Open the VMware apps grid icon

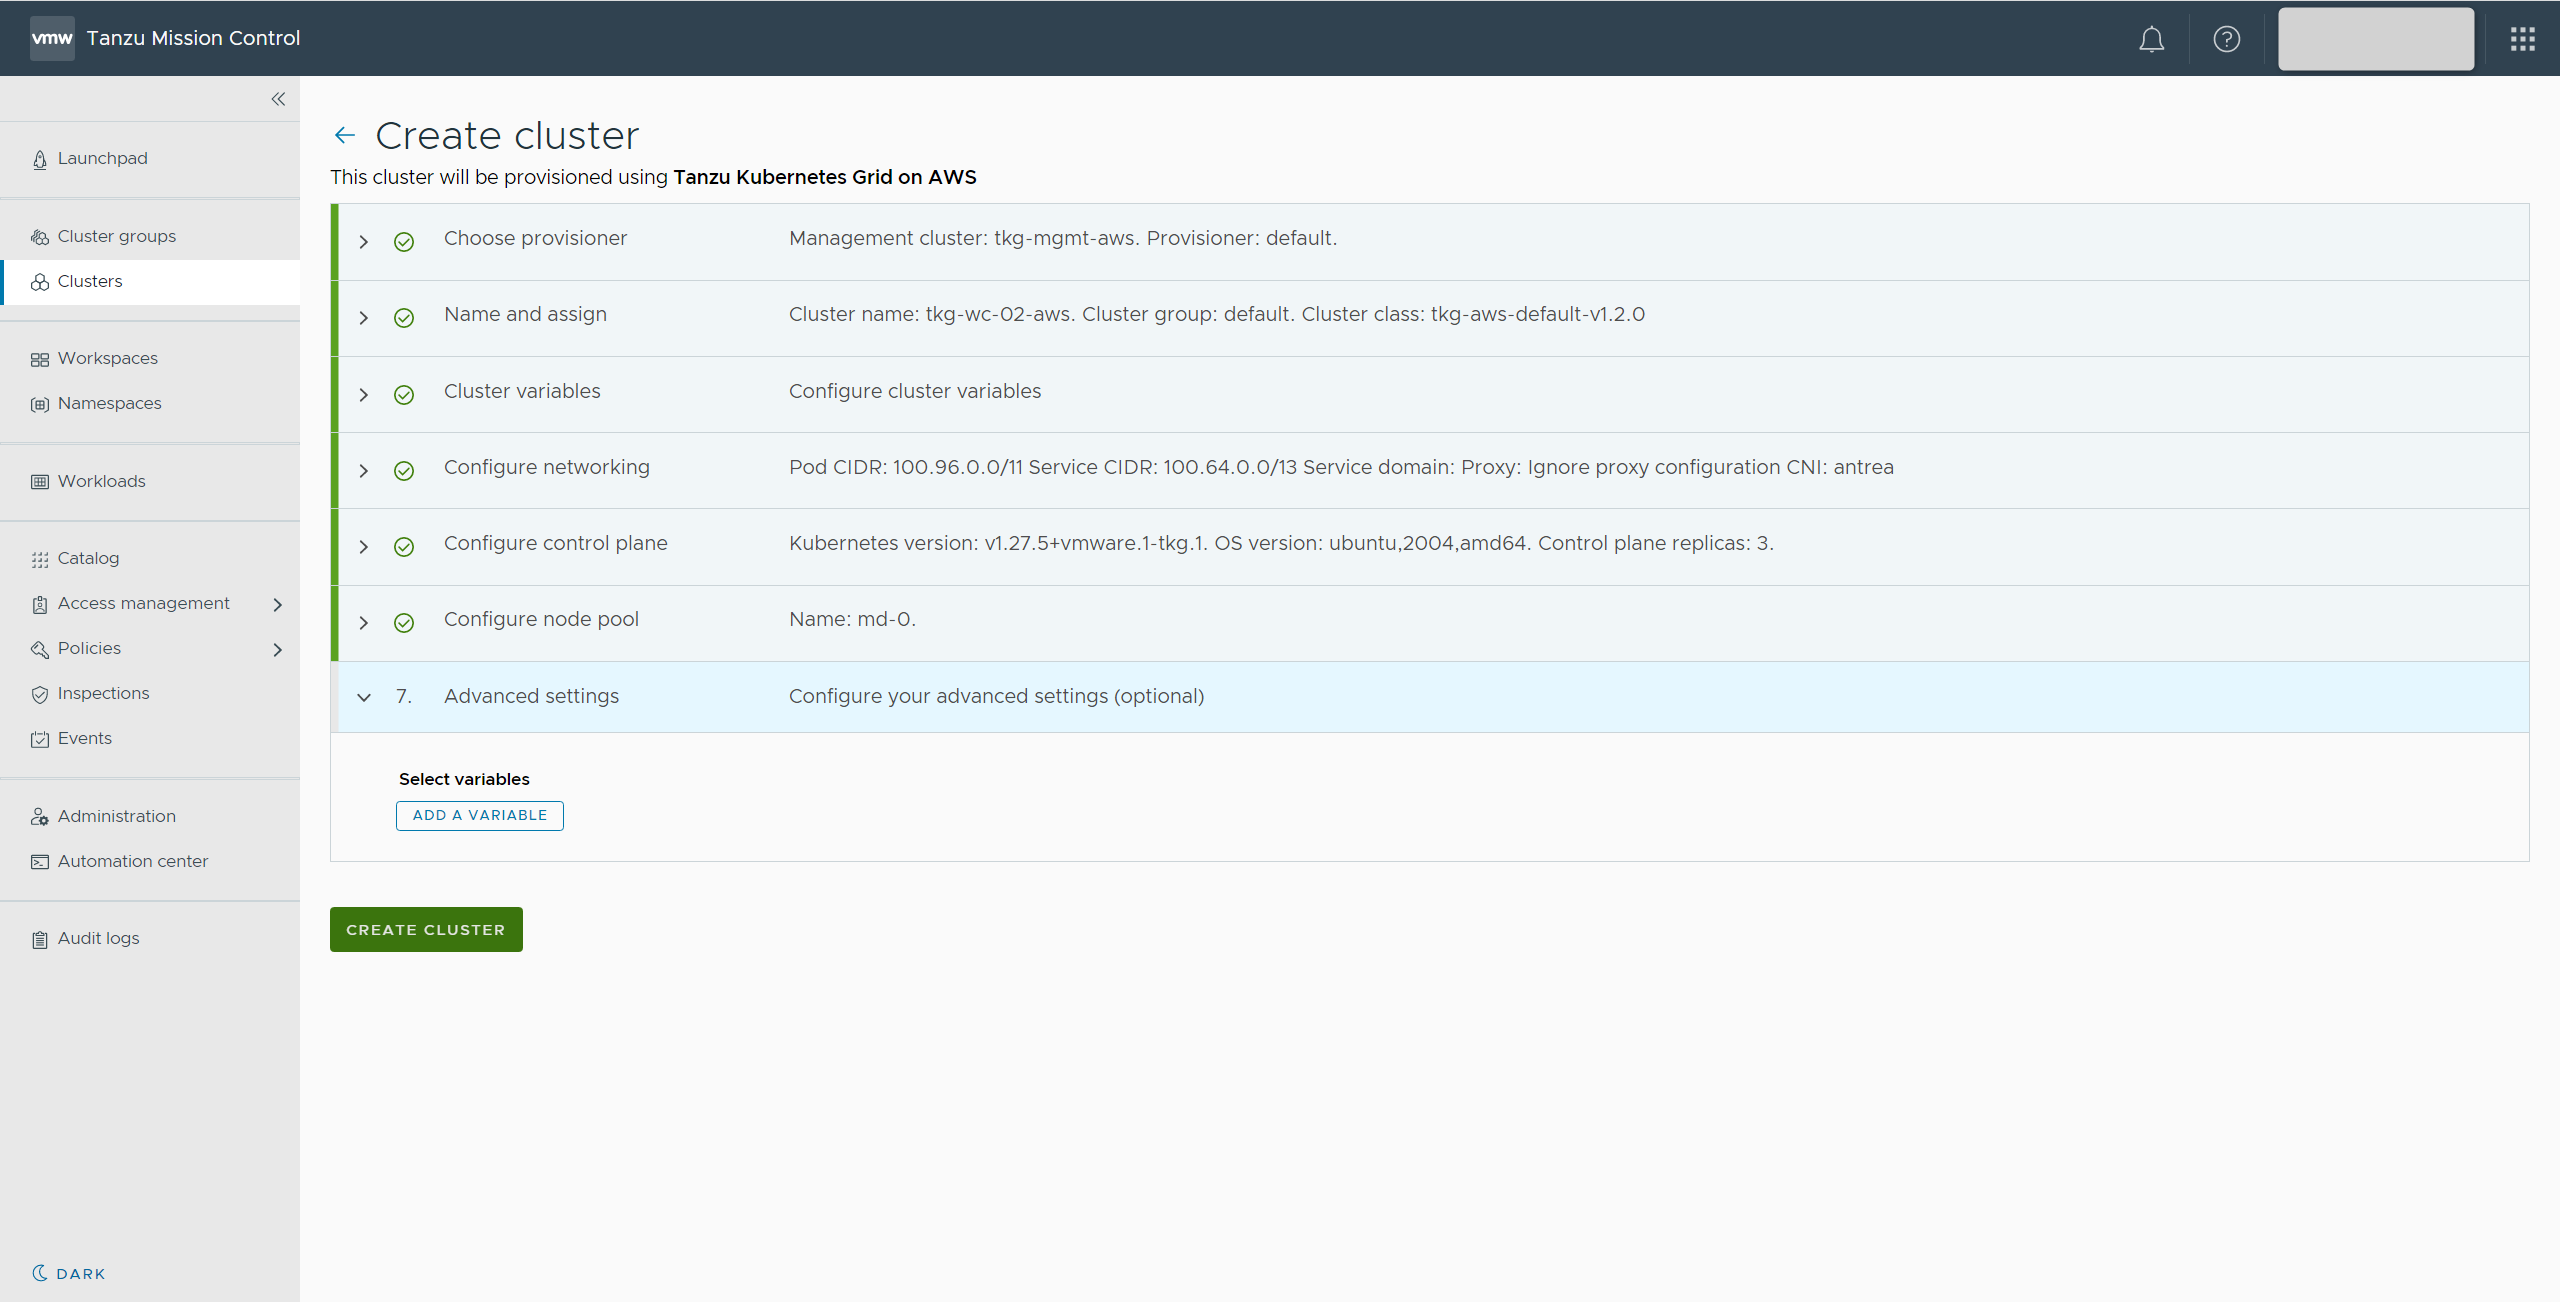pos(2522,39)
